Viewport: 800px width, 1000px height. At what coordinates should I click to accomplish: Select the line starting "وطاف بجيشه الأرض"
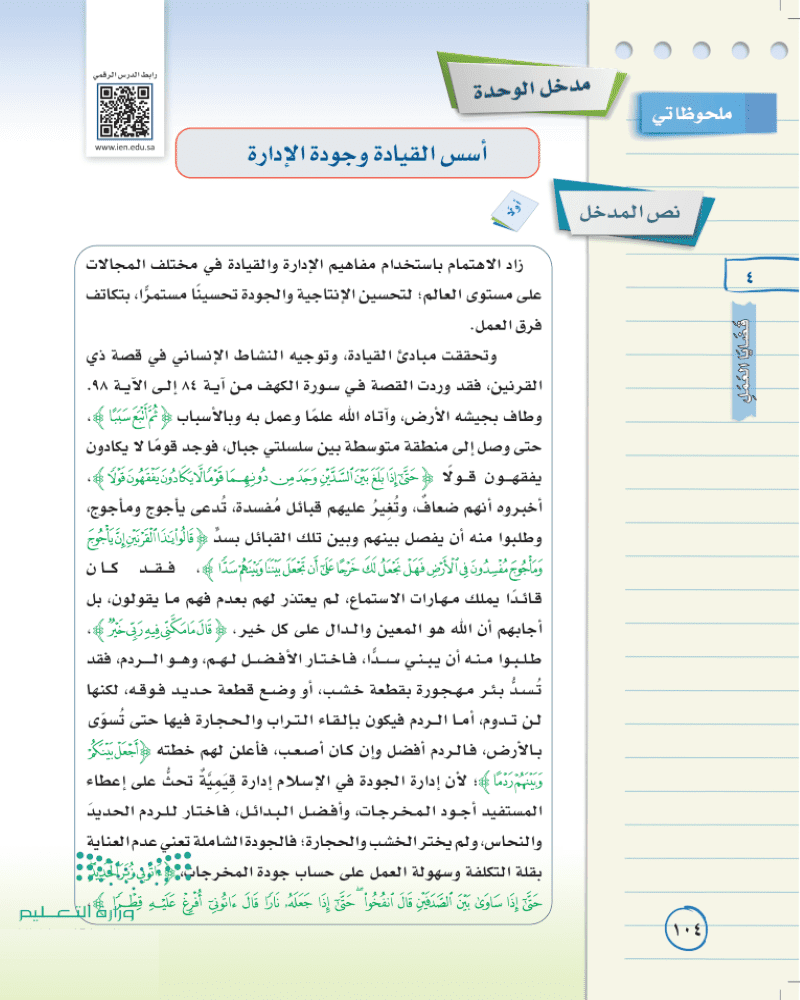[x=314, y=417]
